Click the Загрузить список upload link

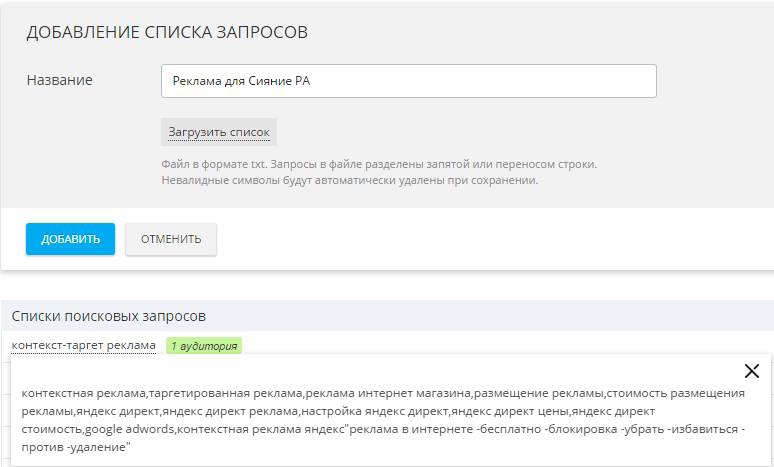219,132
